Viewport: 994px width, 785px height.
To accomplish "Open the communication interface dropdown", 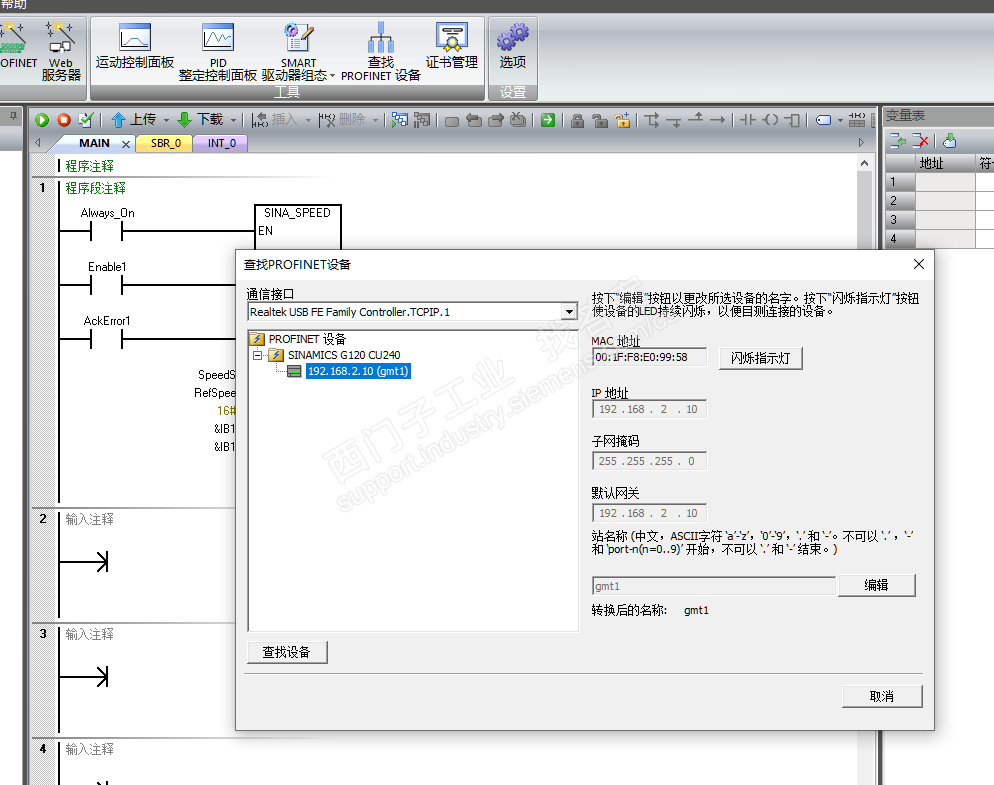I will tap(569, 312).
